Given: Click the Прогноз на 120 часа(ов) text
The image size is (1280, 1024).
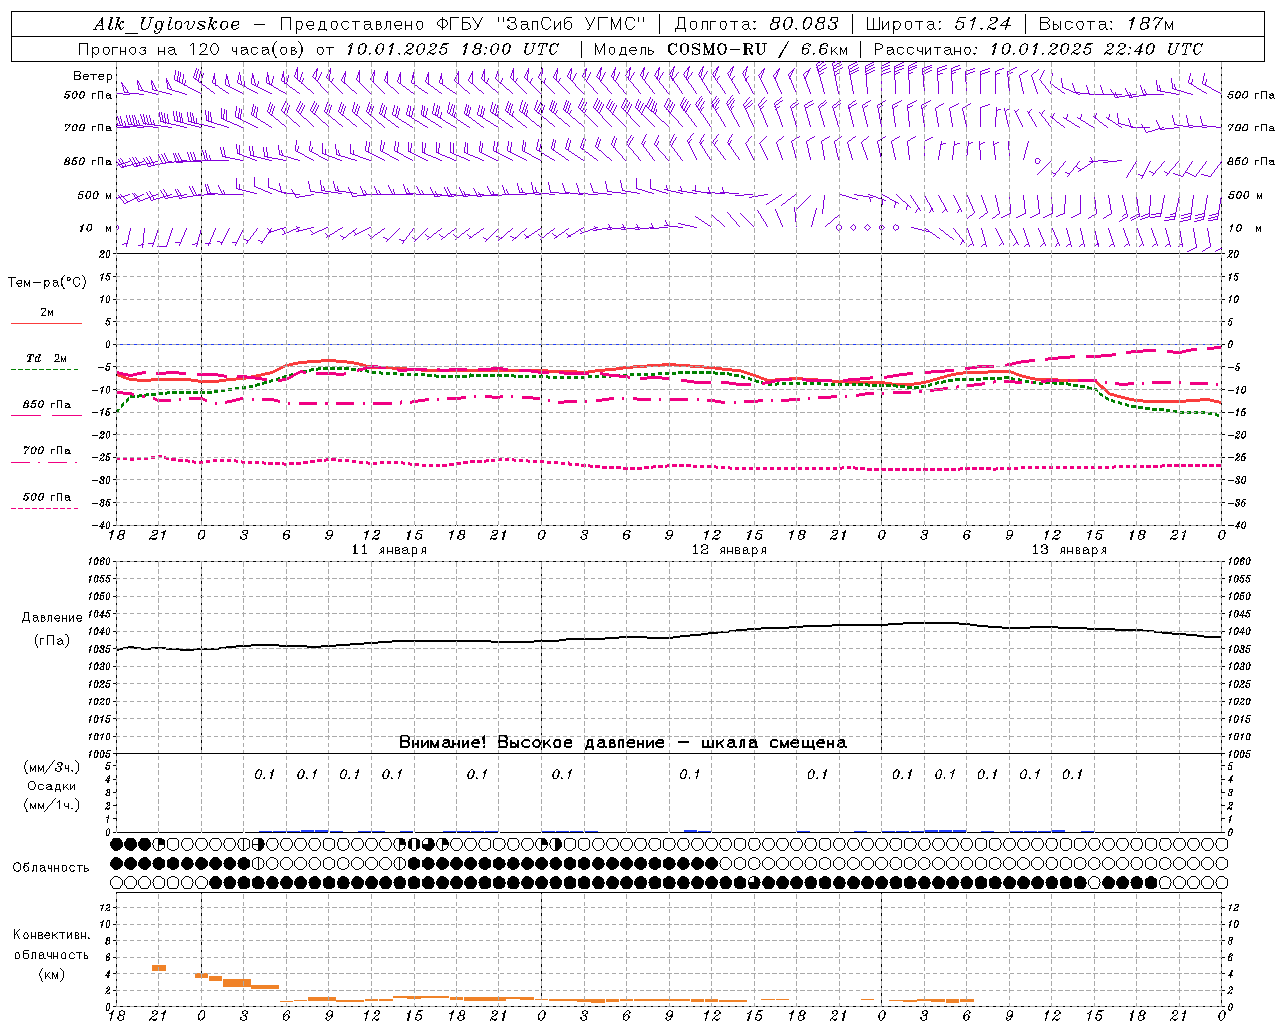Looking at the screenshot, I should point(192,49).
